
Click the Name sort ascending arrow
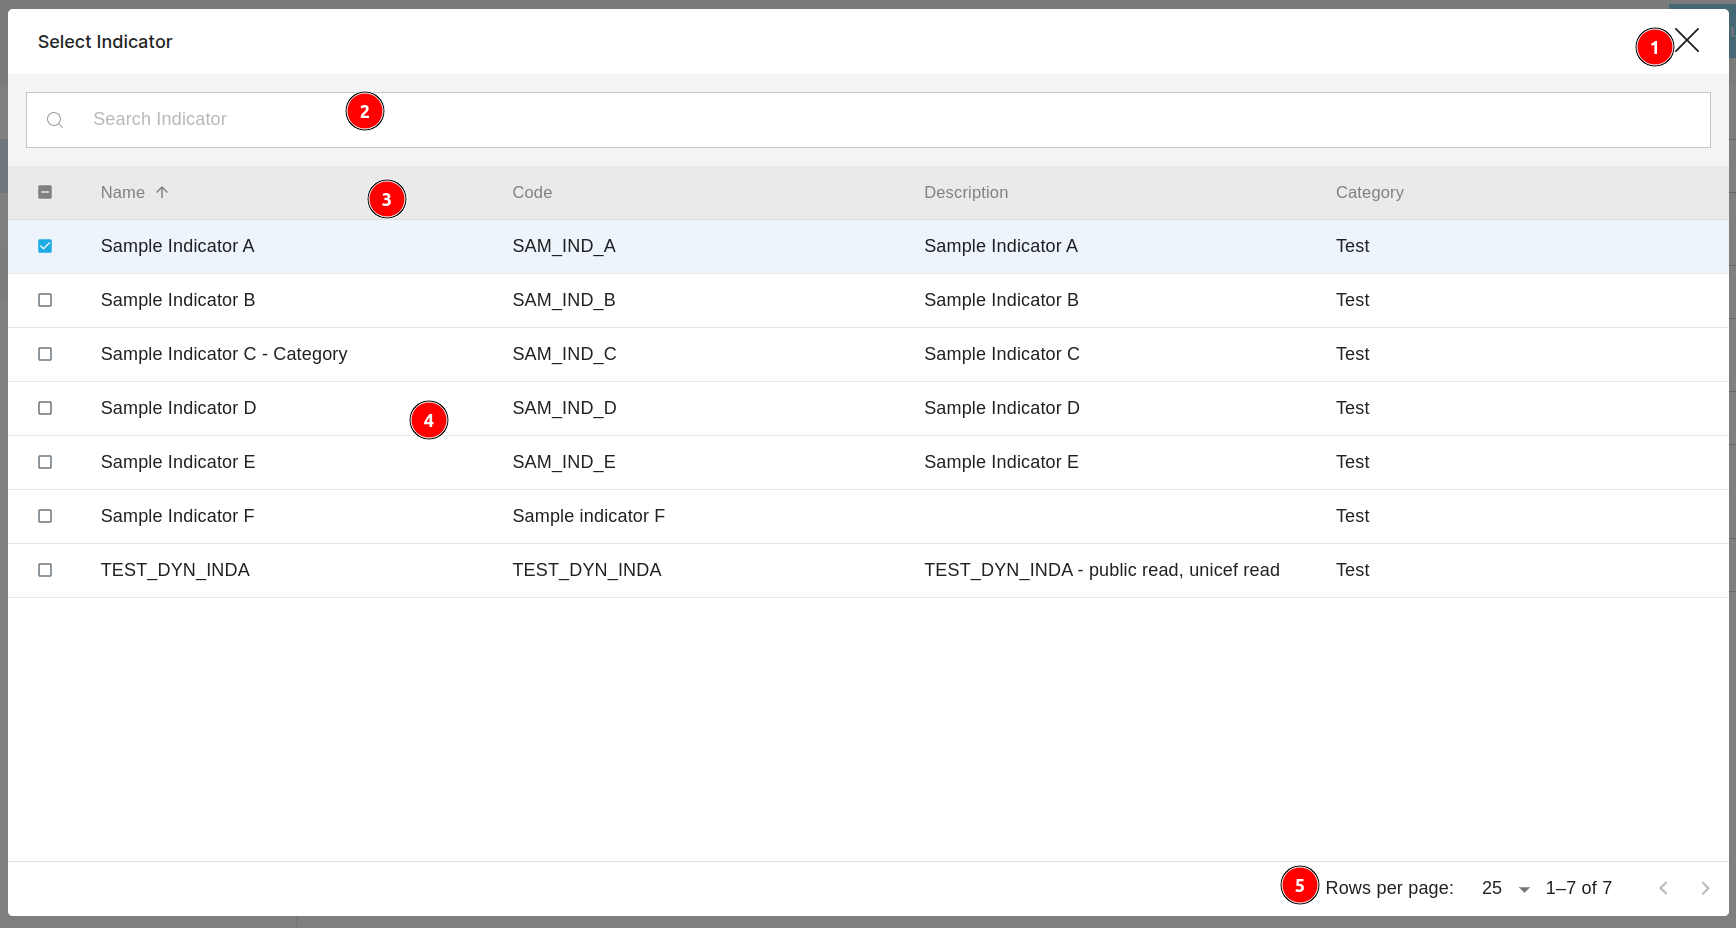tap(162, 192)
